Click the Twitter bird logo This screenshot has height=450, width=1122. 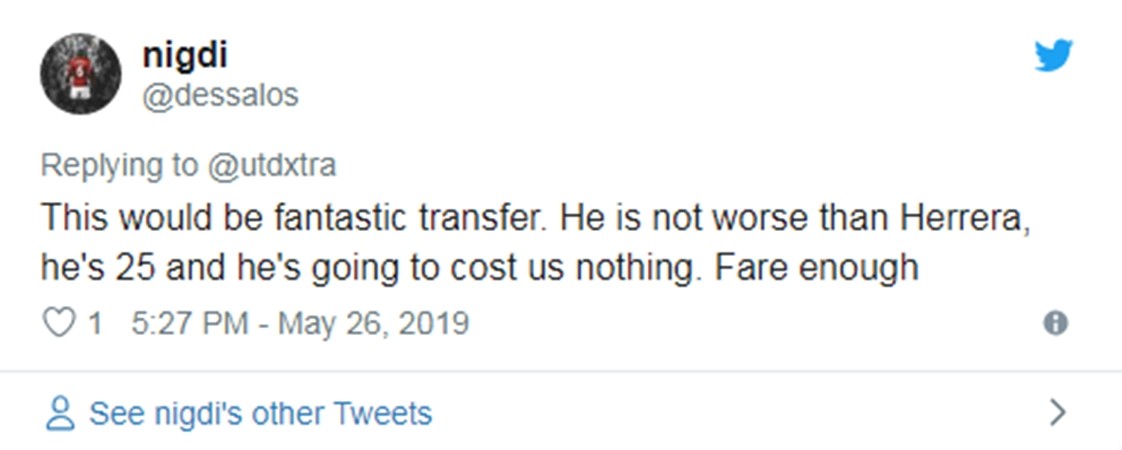click(1053, 56)
